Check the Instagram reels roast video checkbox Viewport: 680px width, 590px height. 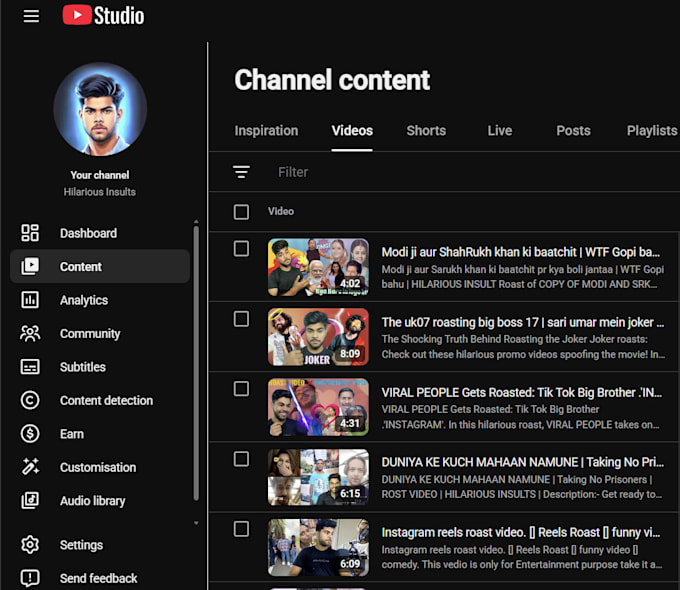click(241, 529)
